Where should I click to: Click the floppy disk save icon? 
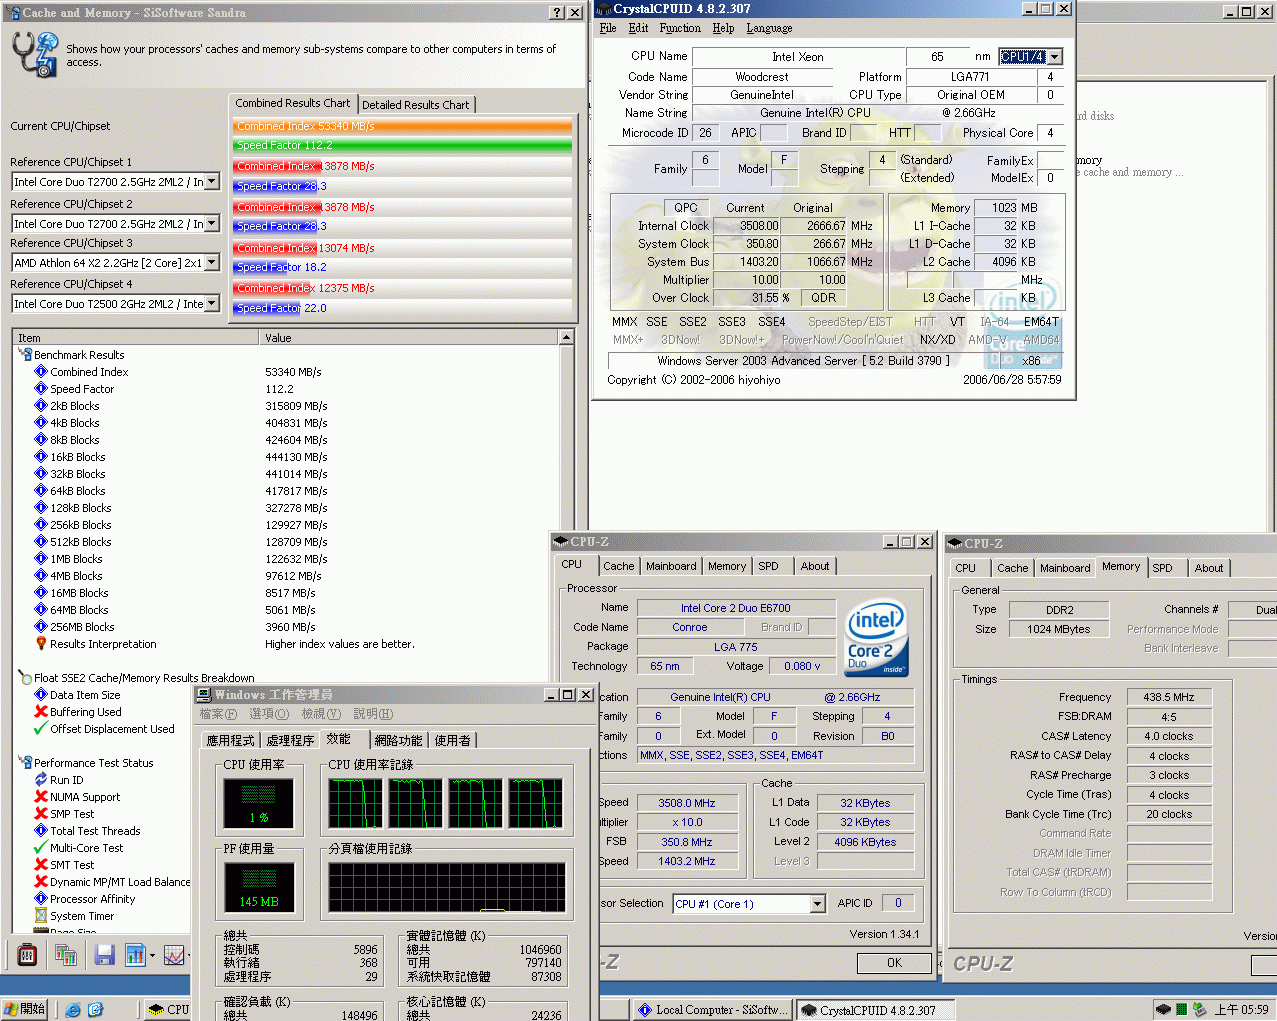104,955
